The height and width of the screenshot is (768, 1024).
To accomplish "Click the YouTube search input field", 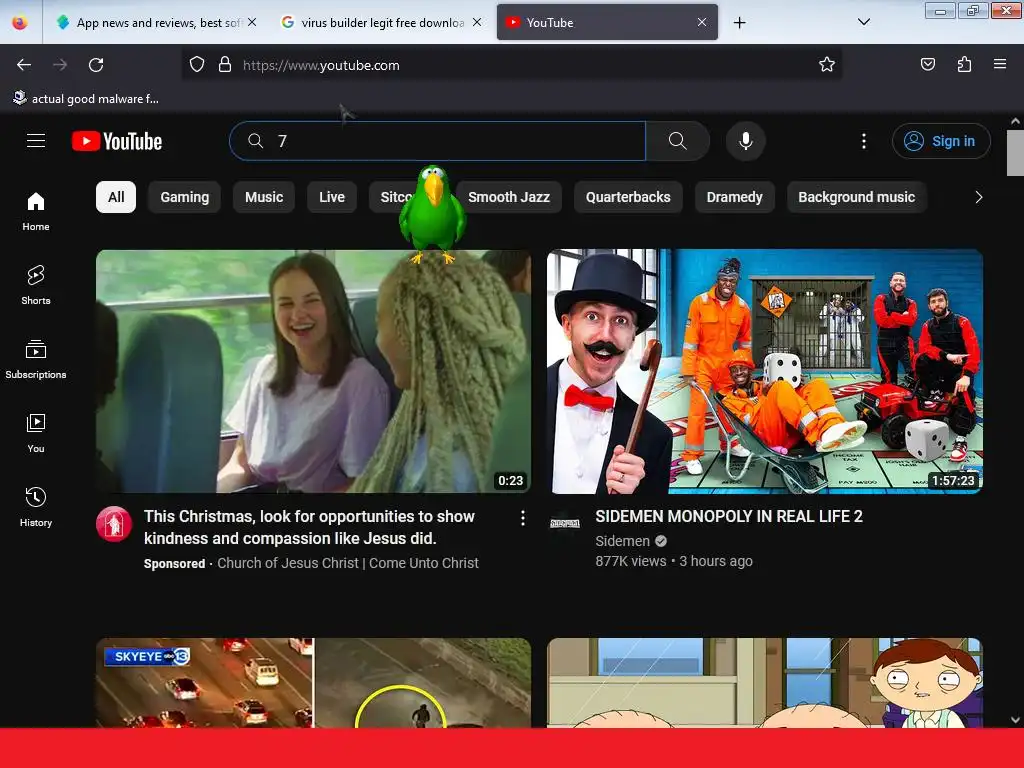I will (x=438, y=141).
